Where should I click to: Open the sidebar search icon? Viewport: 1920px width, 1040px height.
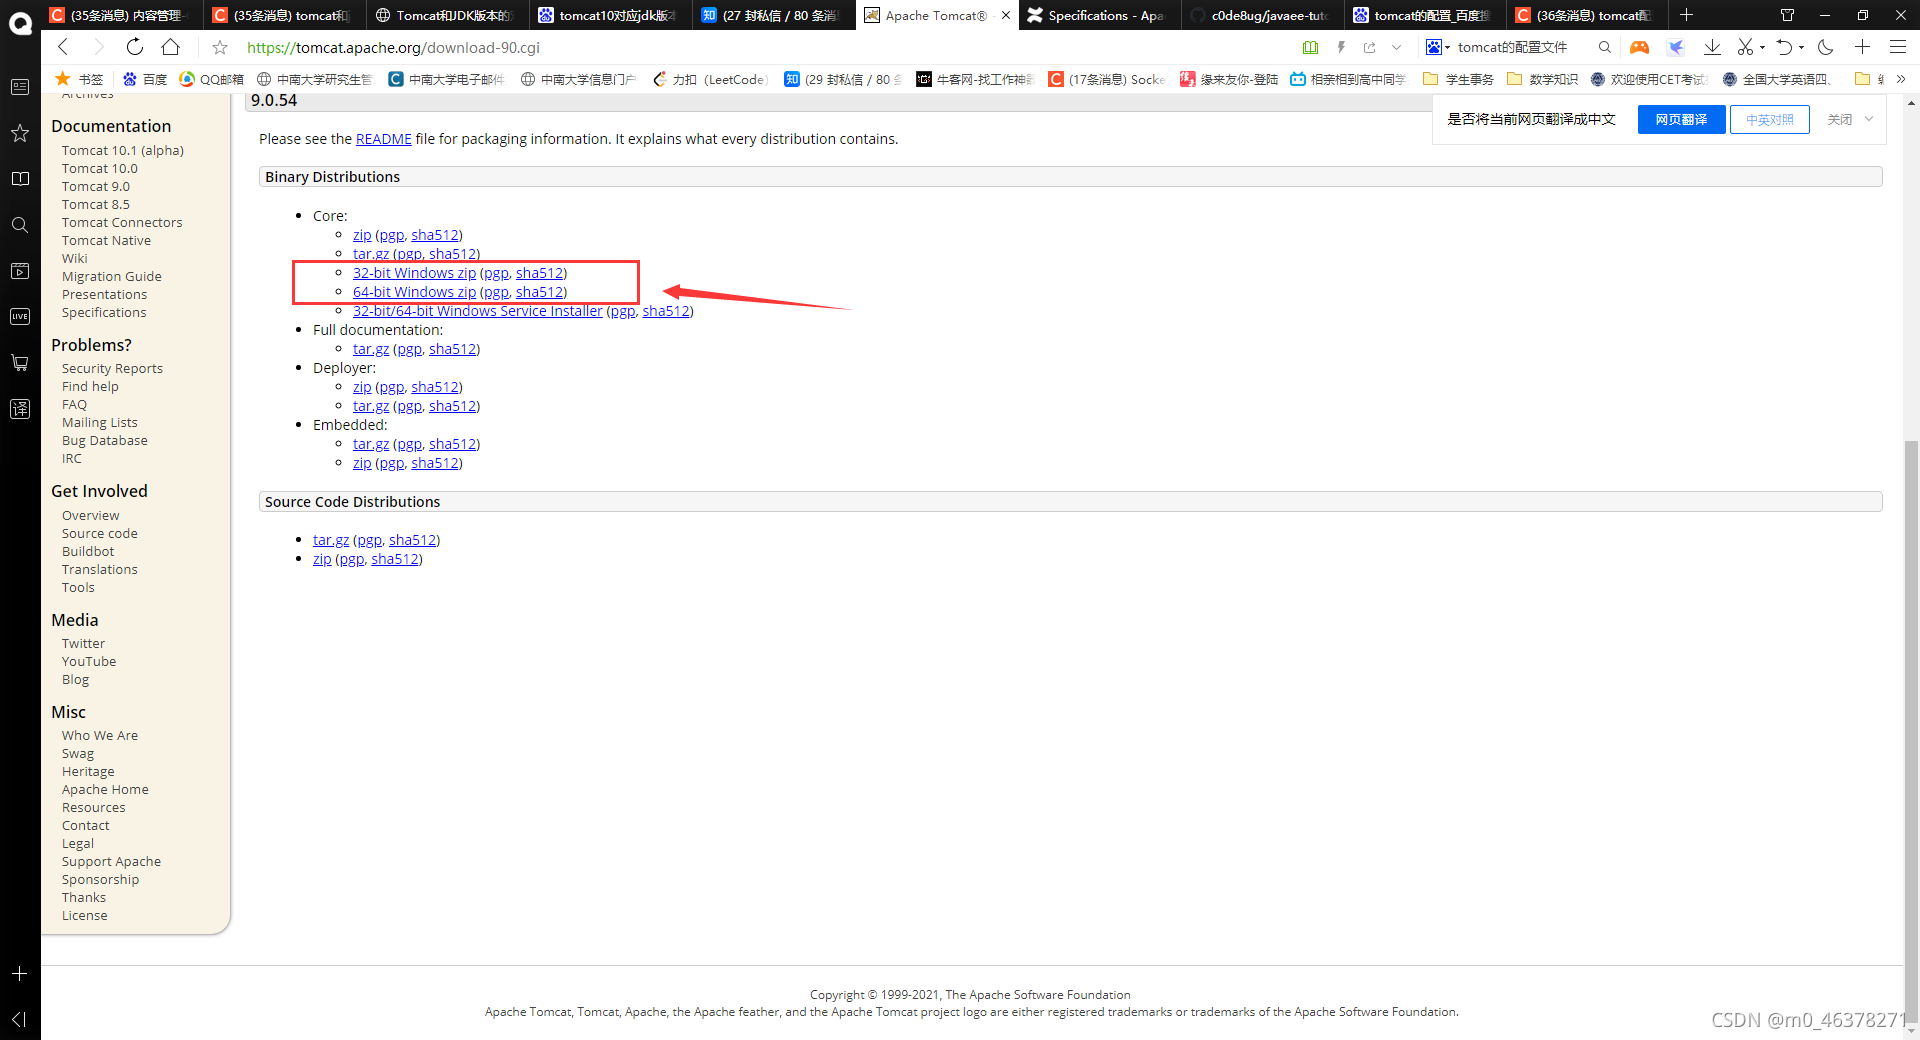point(20,225)
